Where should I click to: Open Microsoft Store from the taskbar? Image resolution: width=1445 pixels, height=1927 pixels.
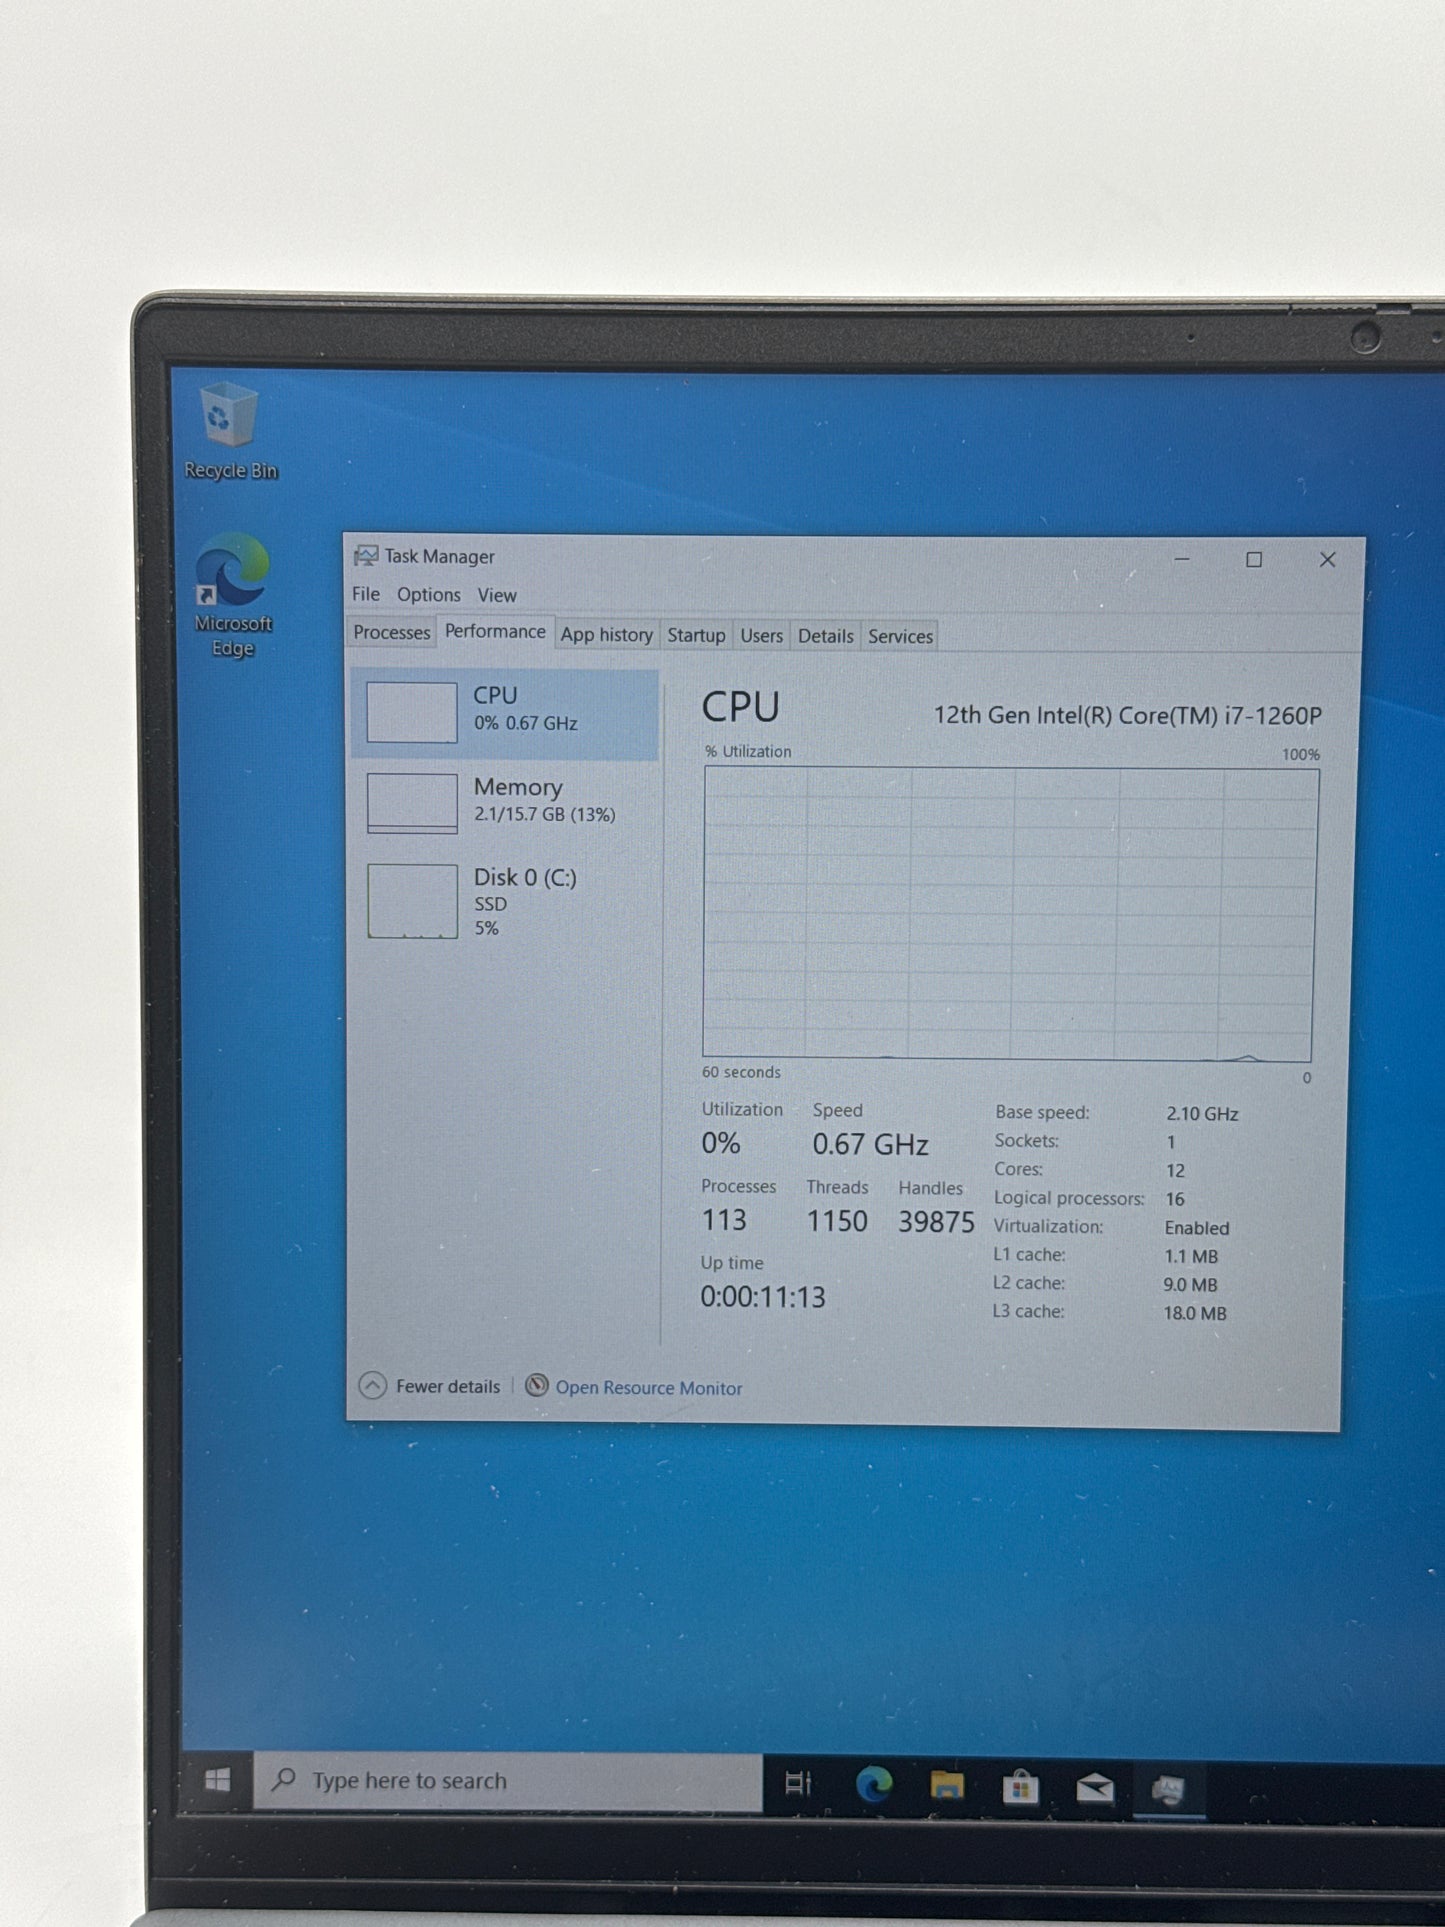pos(1020,1787)
